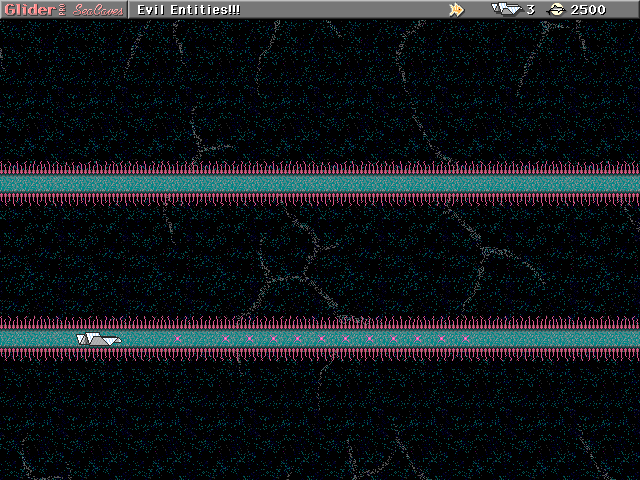Click the dark cave area between the channels
The image size is (640, 480).
coord(320,260)
